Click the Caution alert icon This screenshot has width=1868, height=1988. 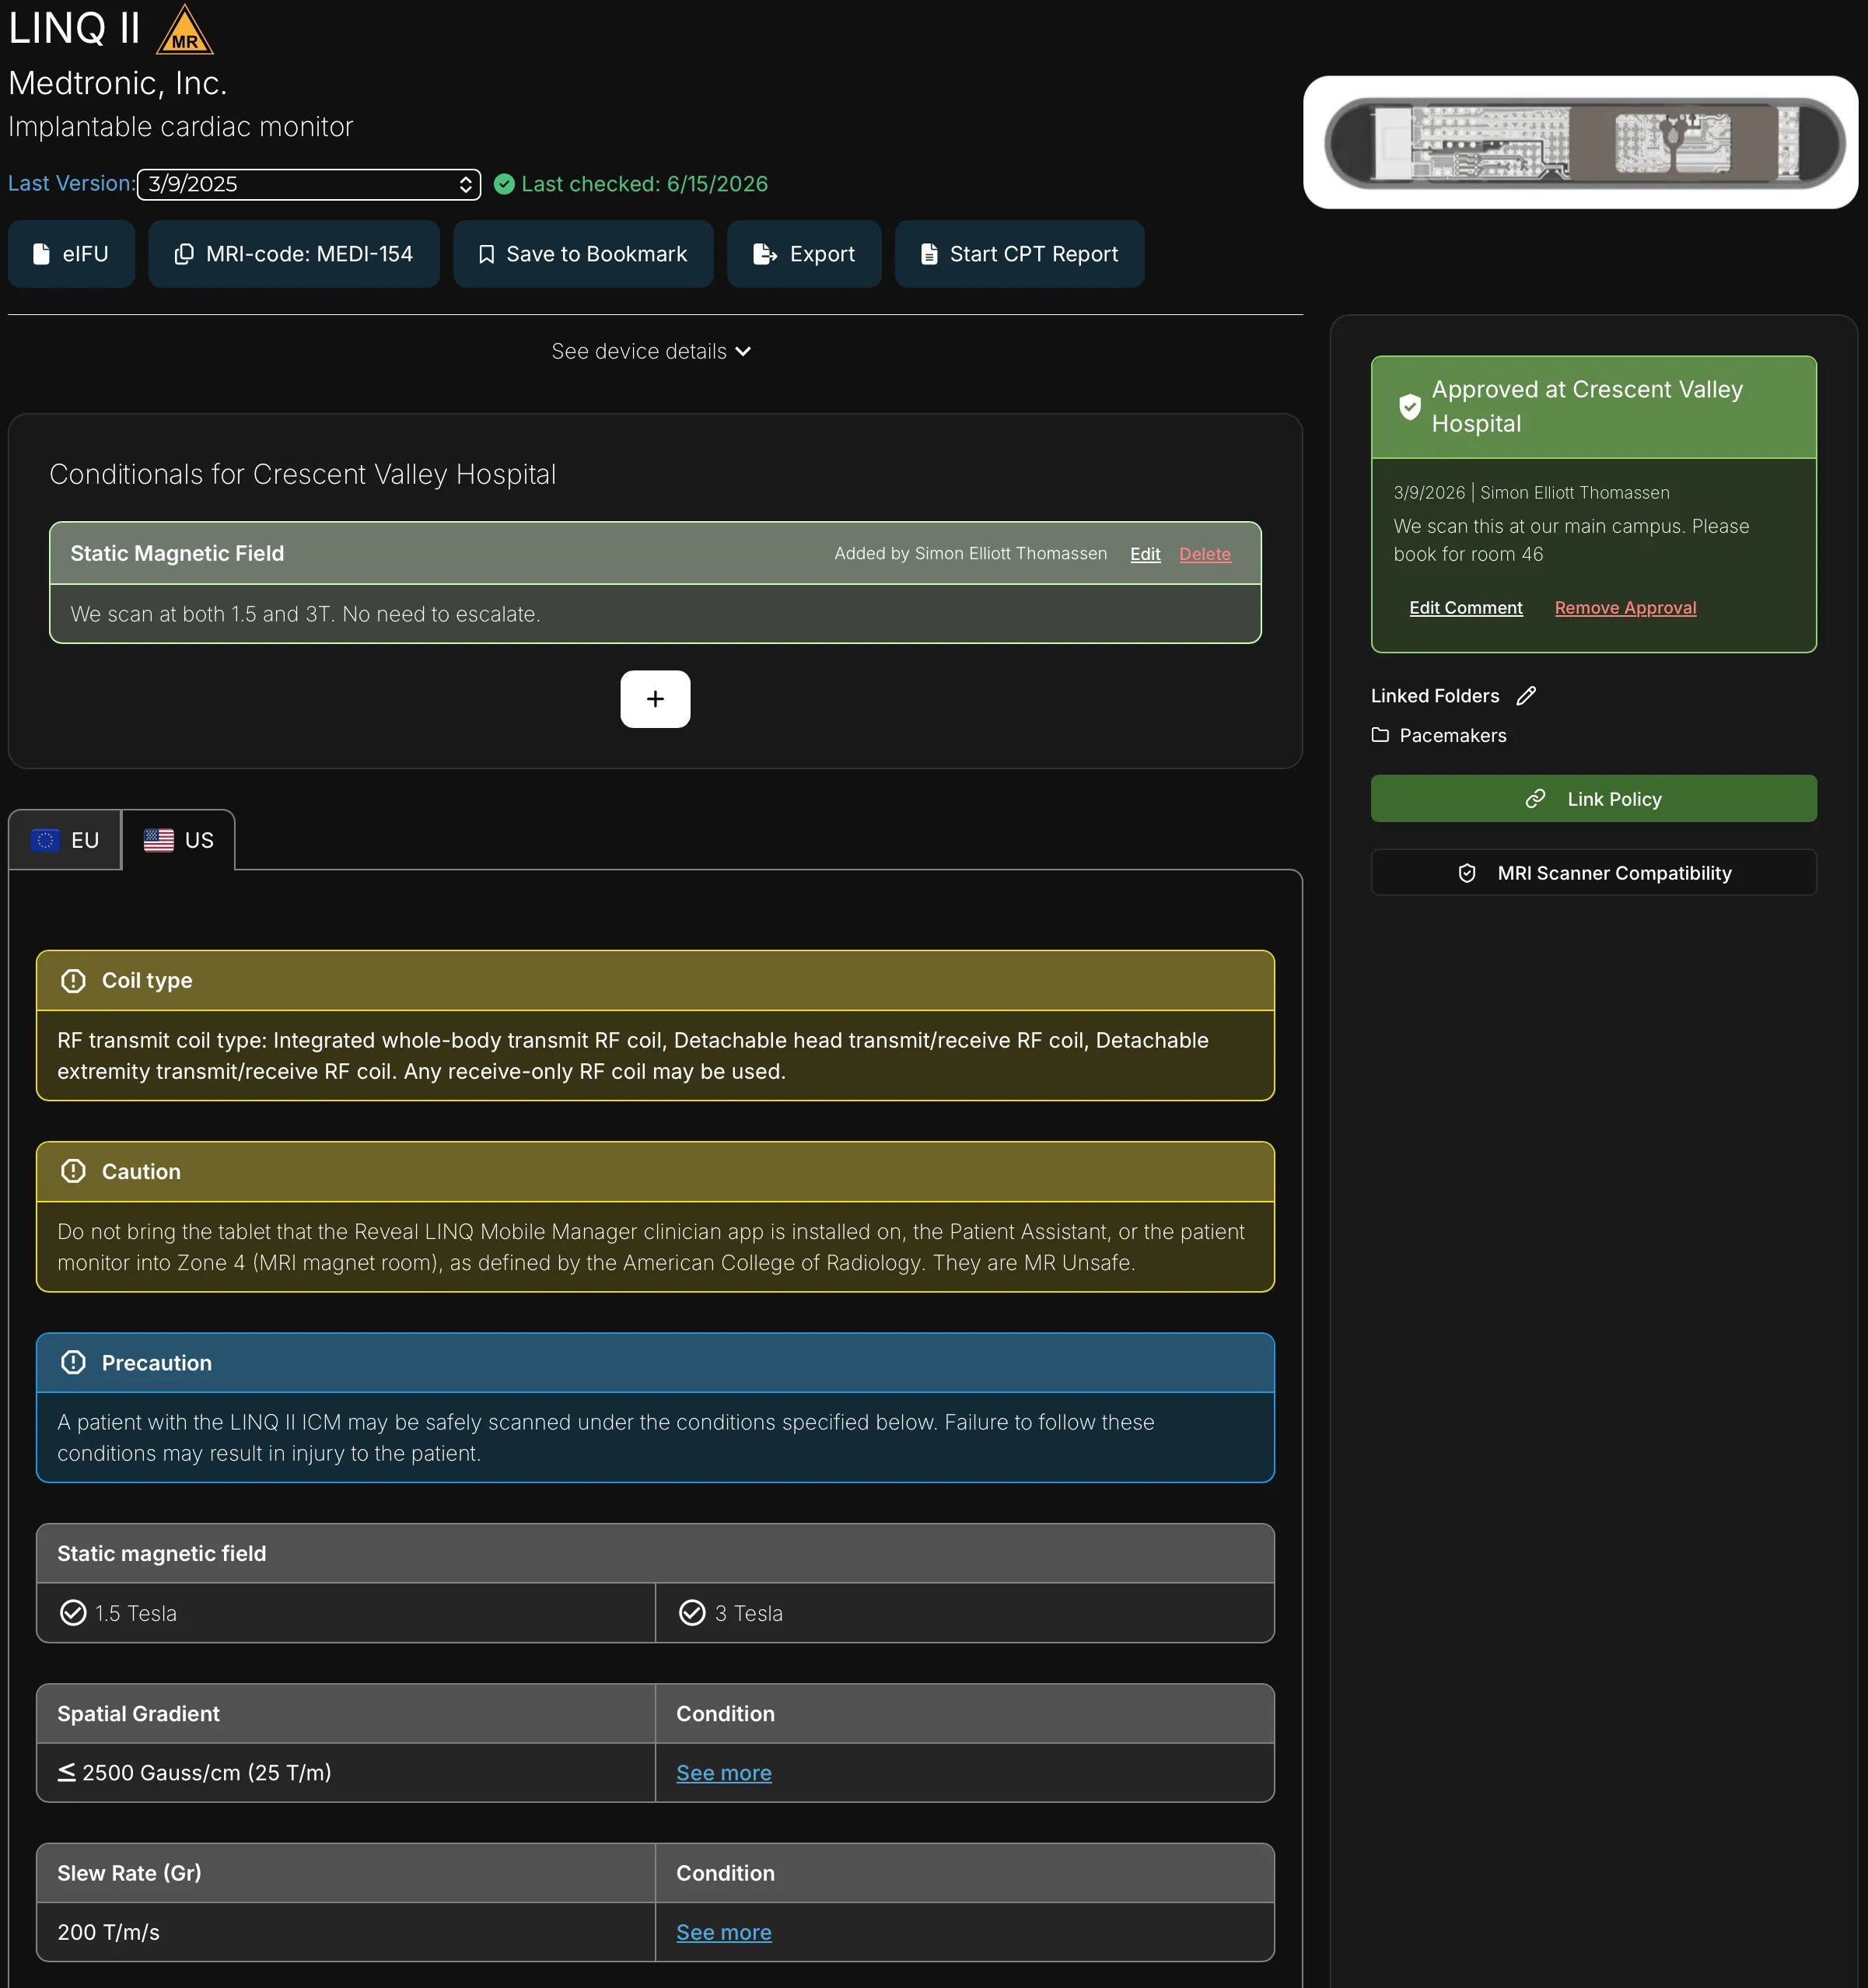73,1171
